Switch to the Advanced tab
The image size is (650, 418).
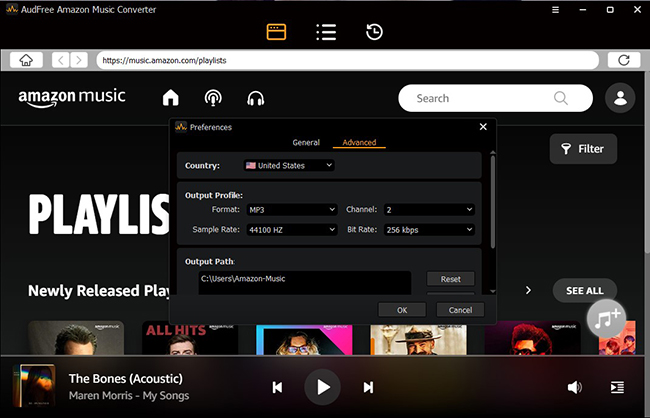(359, 142)
